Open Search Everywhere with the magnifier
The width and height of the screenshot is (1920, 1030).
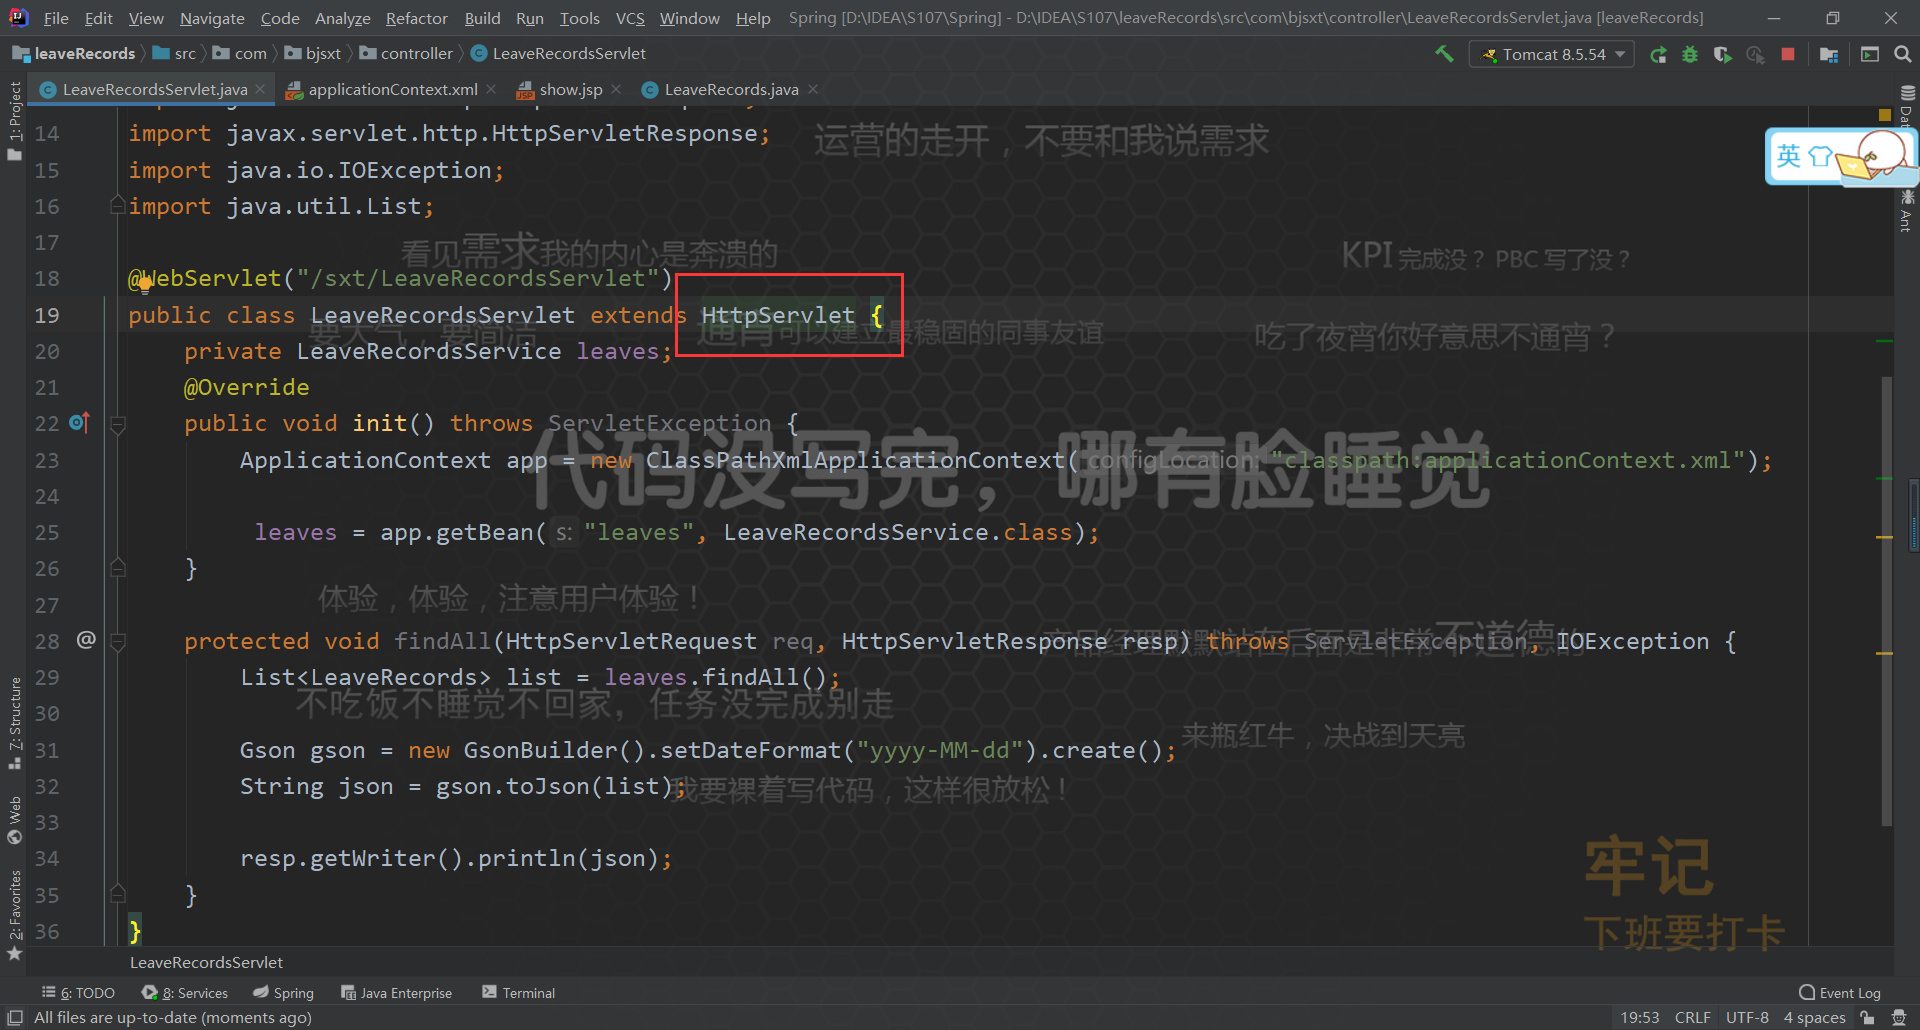coord(1904,54)
